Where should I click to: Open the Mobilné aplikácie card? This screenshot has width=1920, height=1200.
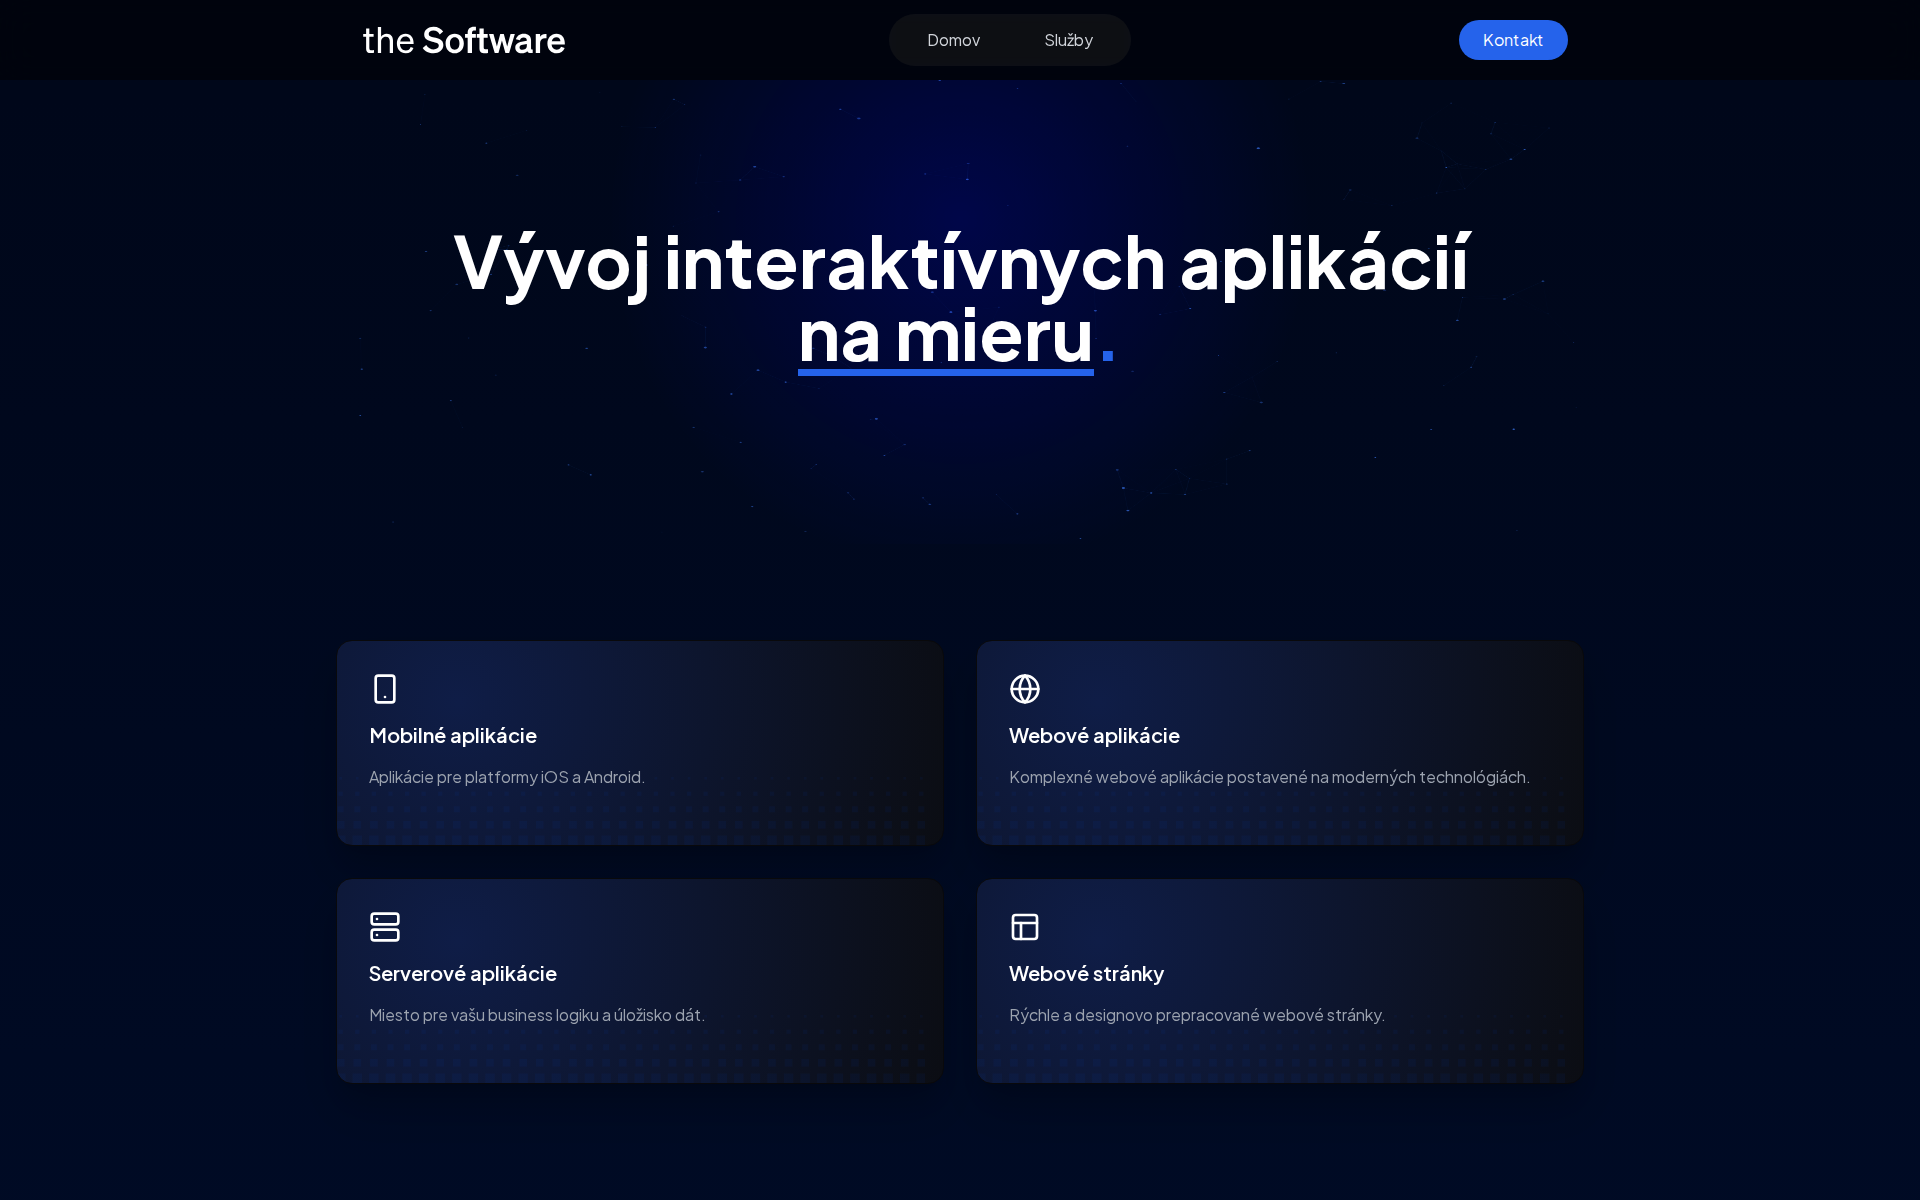coord(639,742)
